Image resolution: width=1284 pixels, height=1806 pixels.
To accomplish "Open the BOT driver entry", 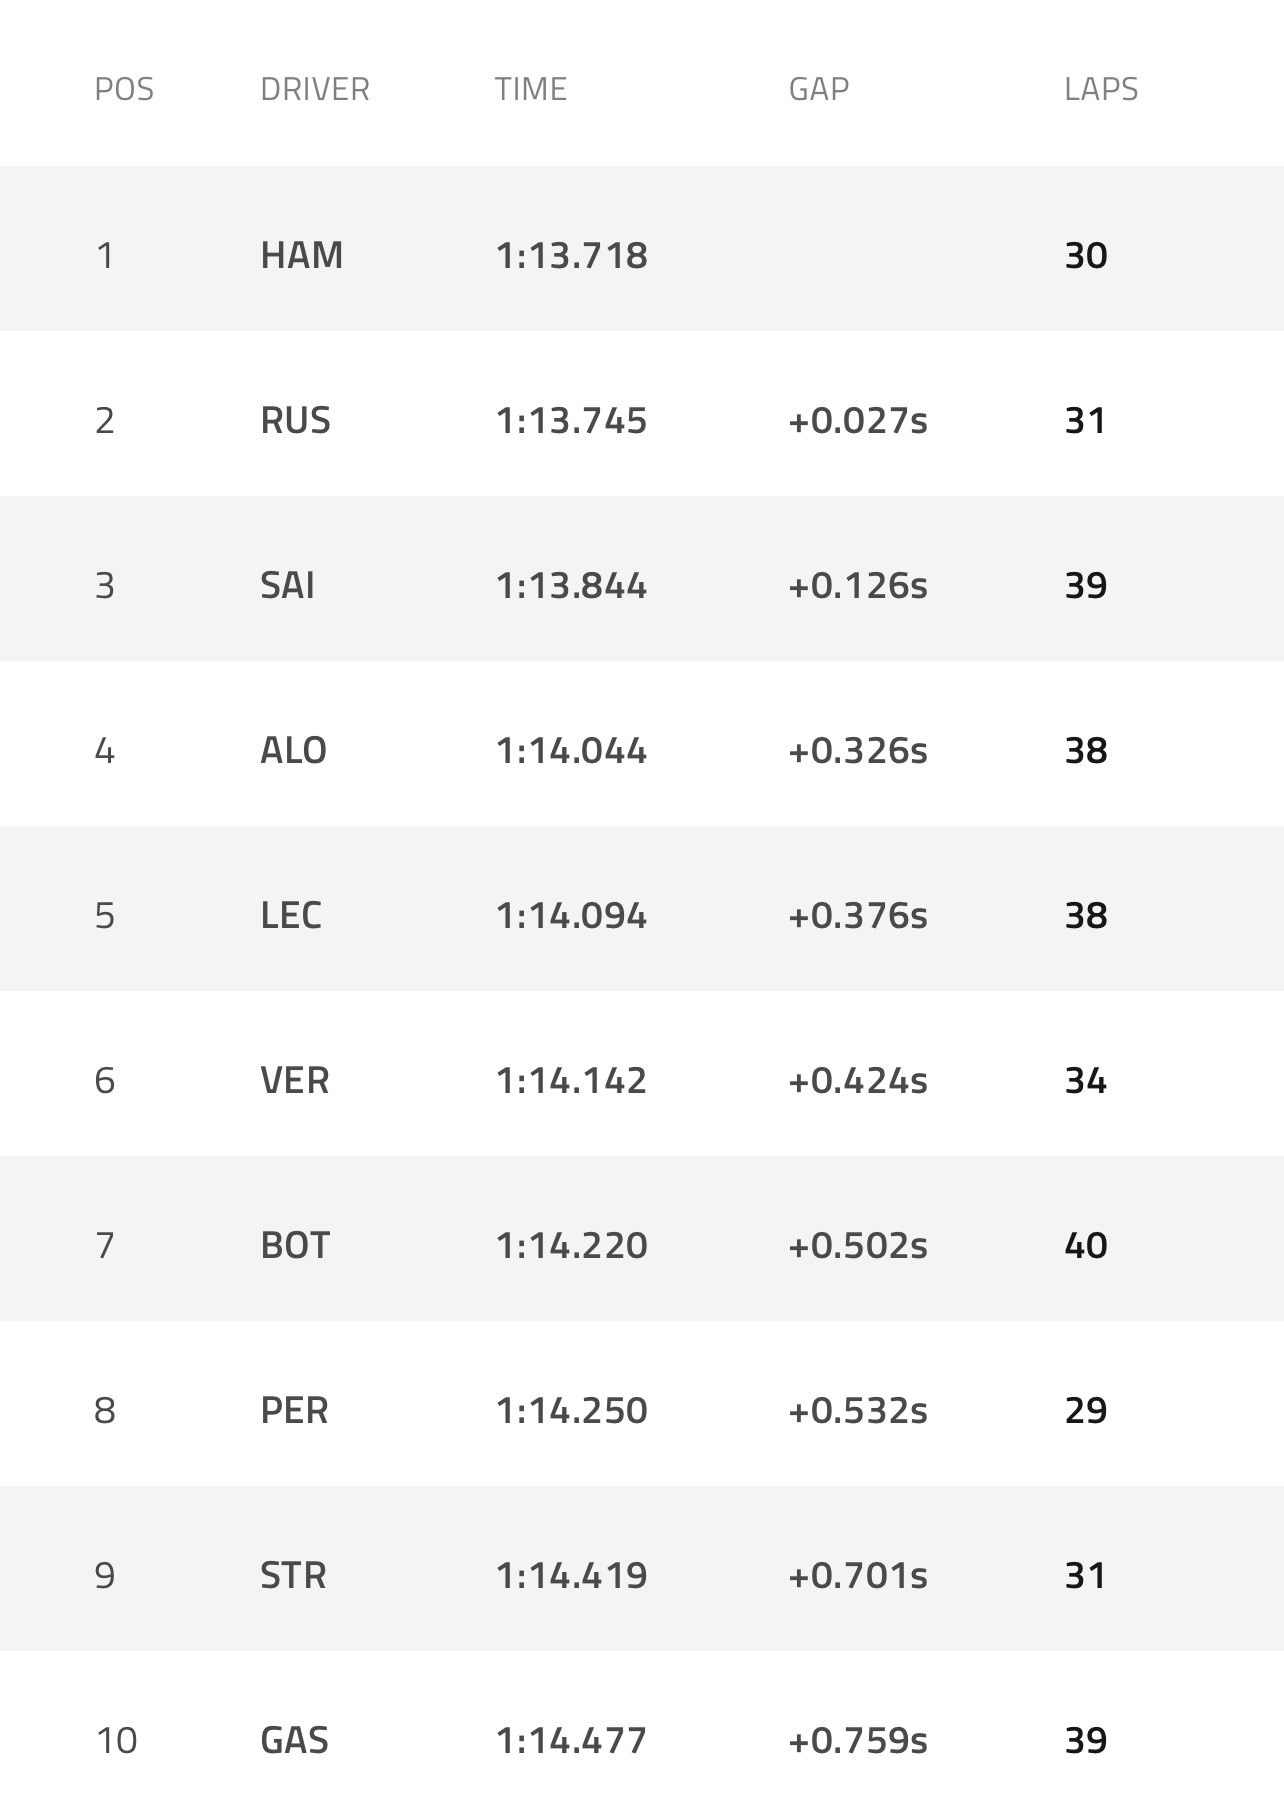I will click(294, 1246).
